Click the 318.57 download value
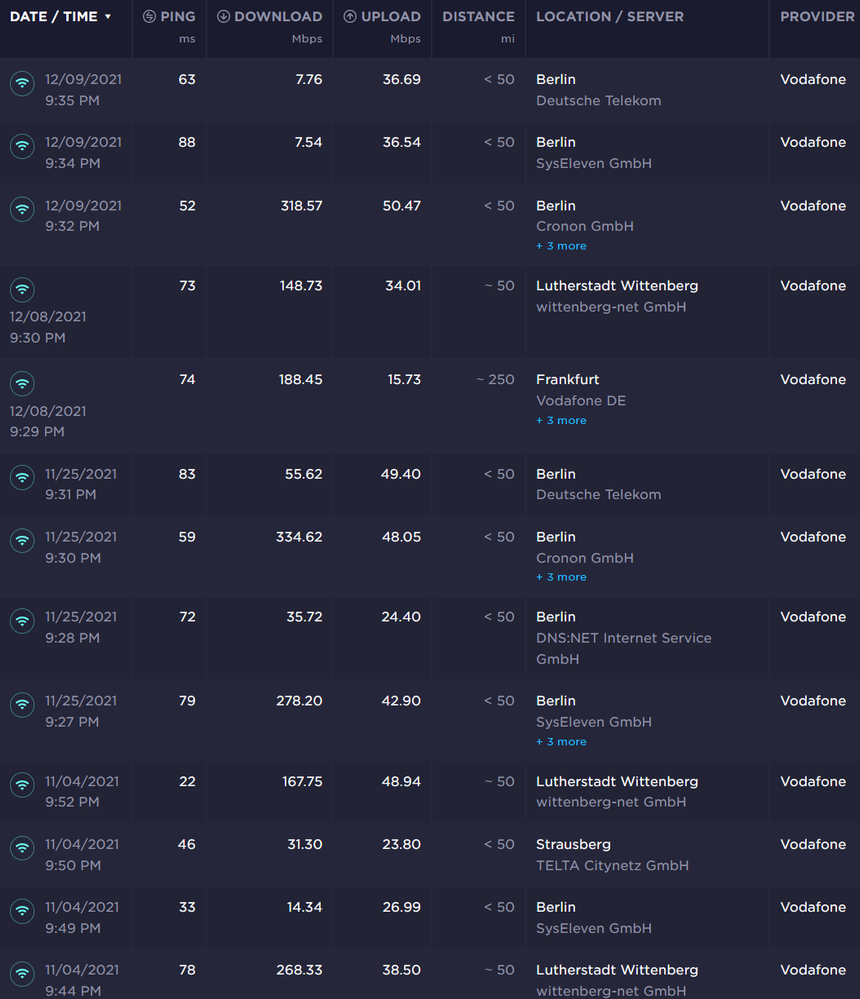Image resolution: width=860 pixels, height=999 pixels. coord(302,206)
